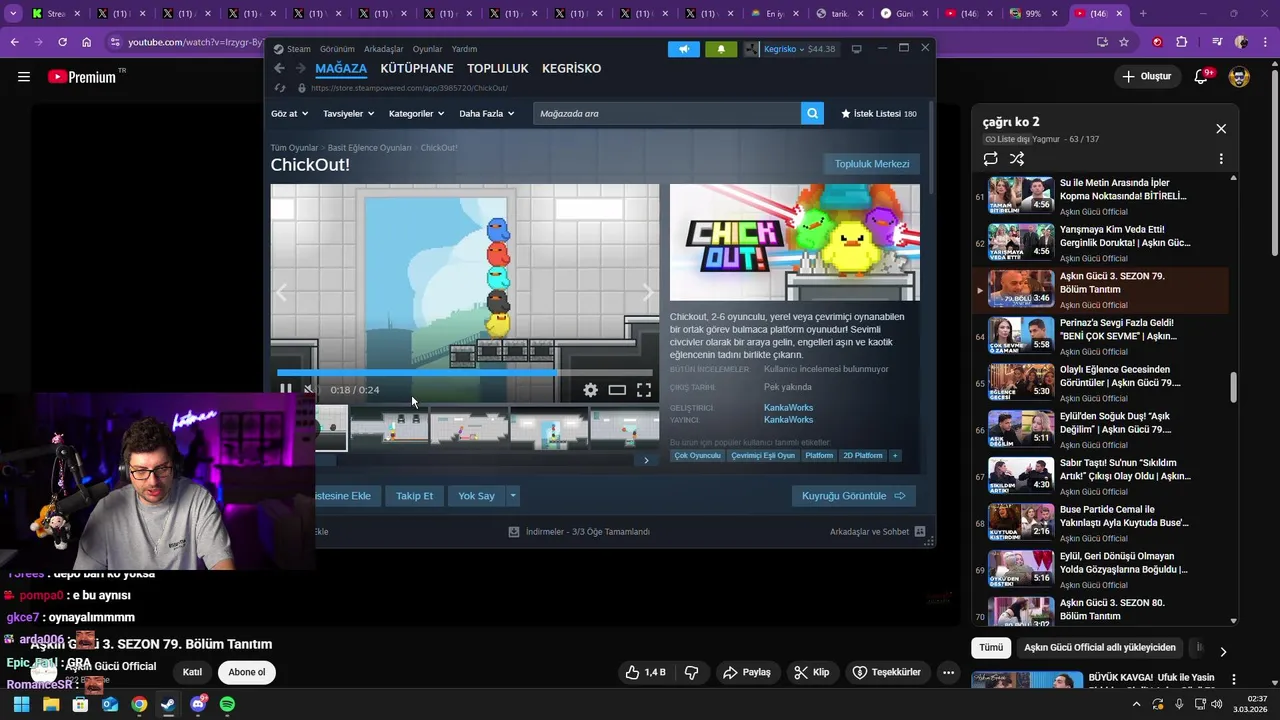
Task: Expand Tavsiyeler dropdown
Action: [x=348, y=114]
